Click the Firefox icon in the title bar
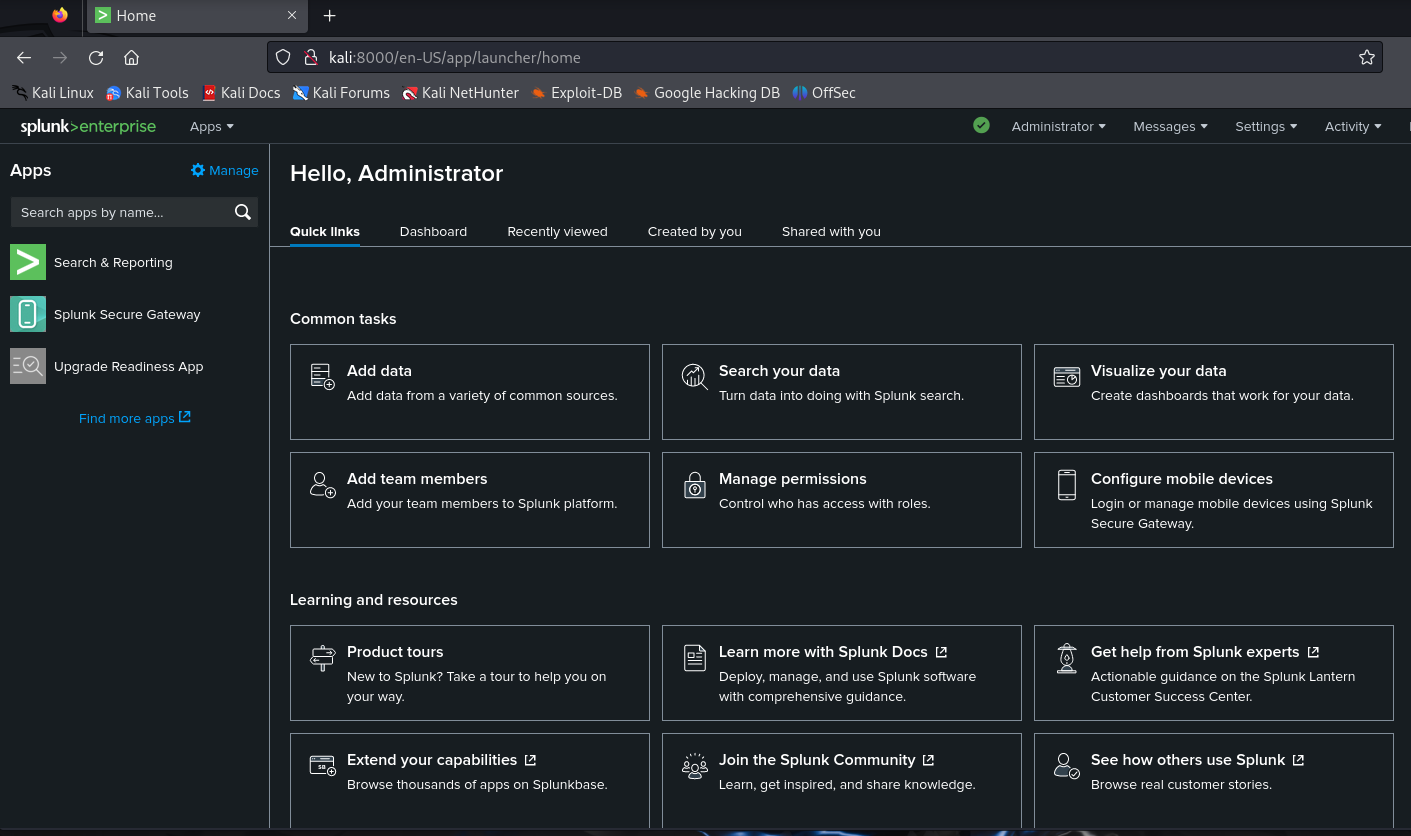This screenshot has height=836, width=1411. click(x=60, y=15)
